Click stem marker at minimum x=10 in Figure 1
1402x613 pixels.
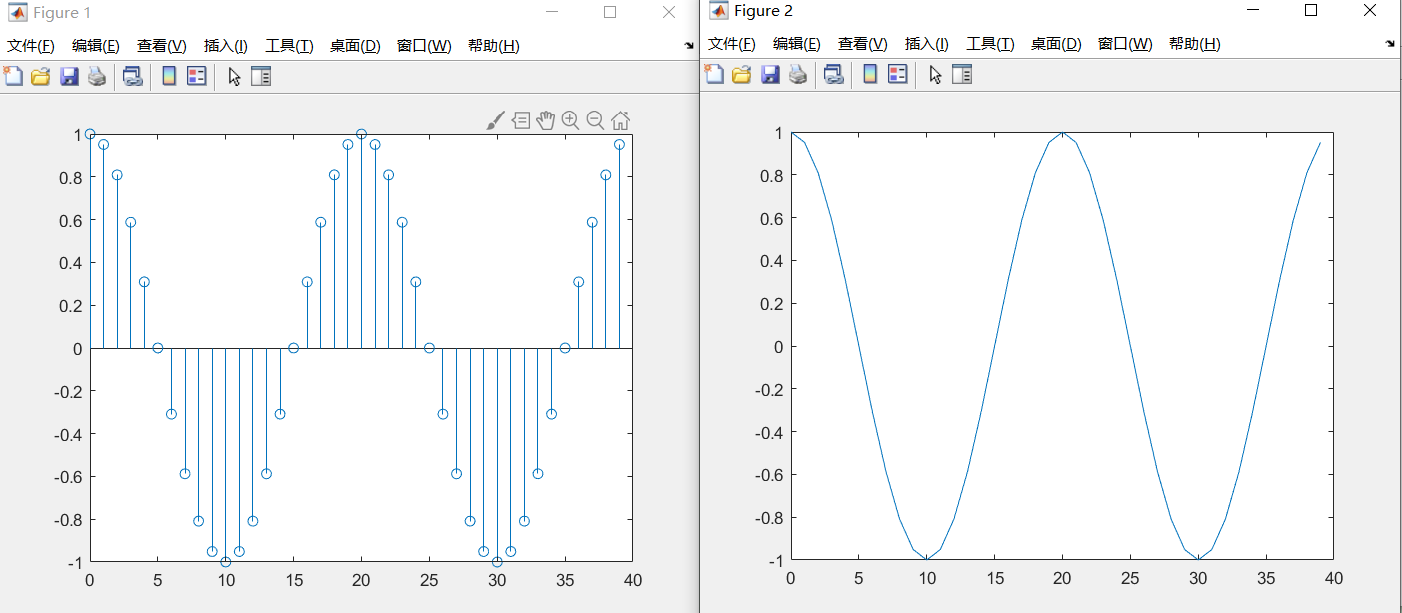point(226,562)
